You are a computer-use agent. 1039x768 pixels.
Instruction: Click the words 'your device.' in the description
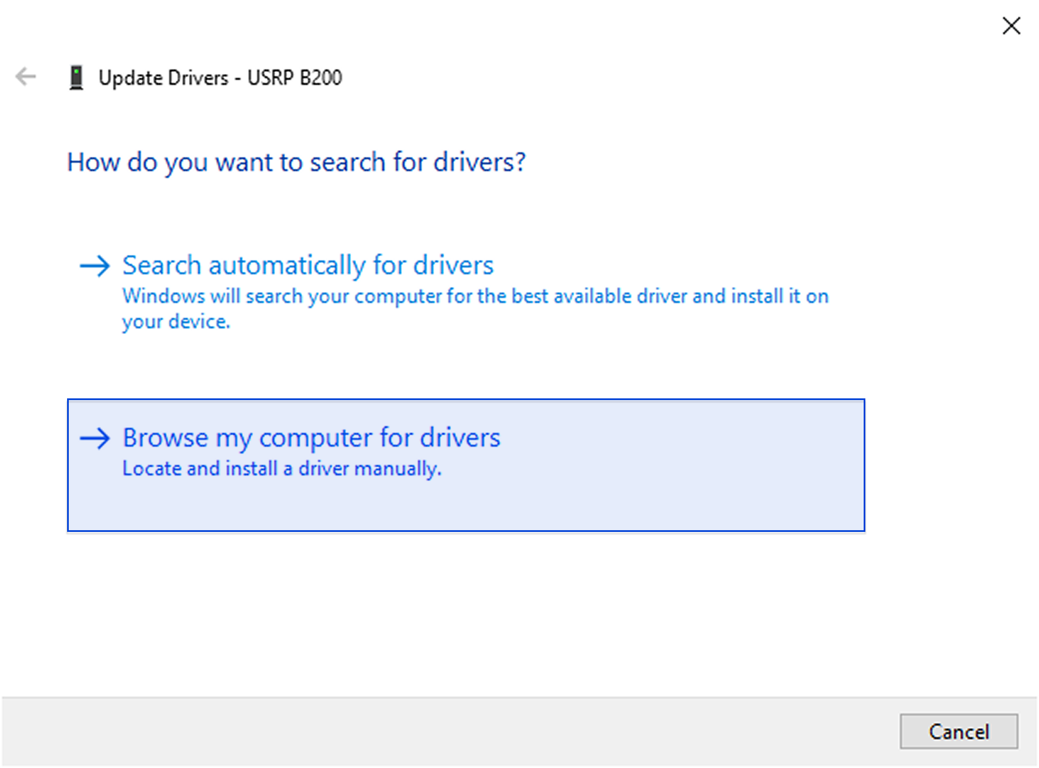[x=176, y=322]
